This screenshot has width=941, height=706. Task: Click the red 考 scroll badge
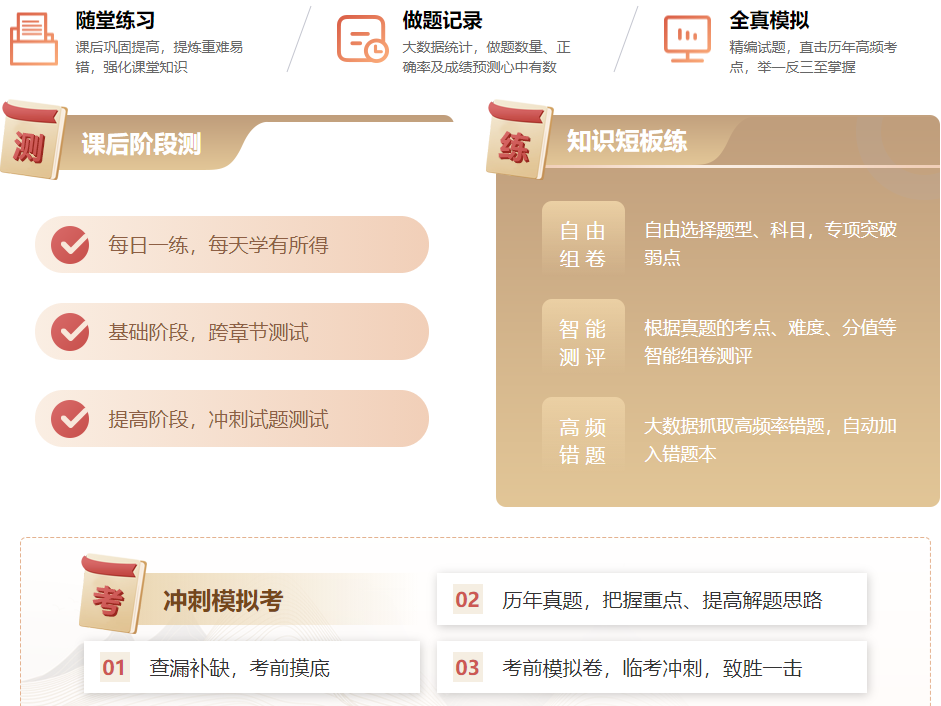[111, 596]
